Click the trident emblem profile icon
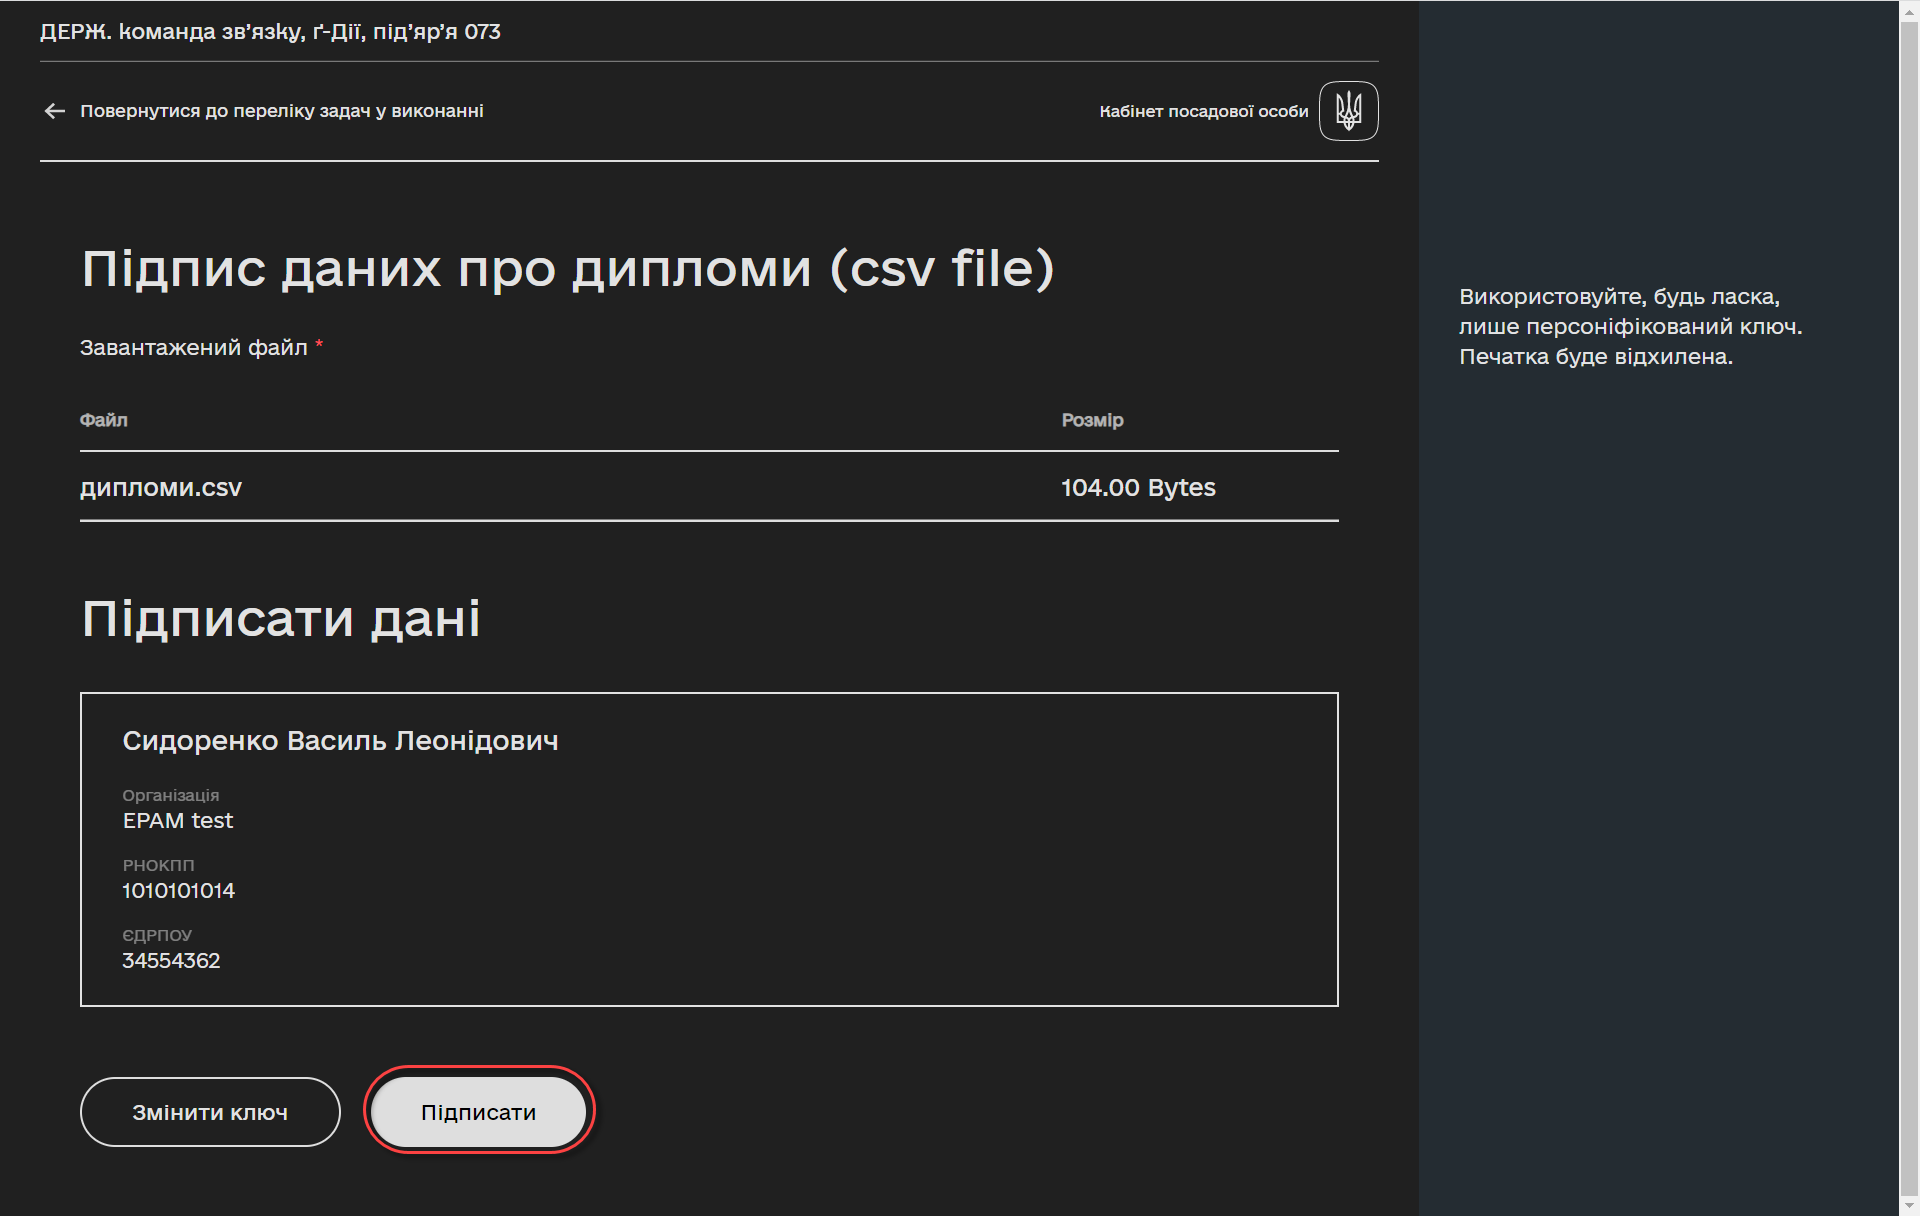This screenshot has width=1920, height=1216. point(1348,111)
